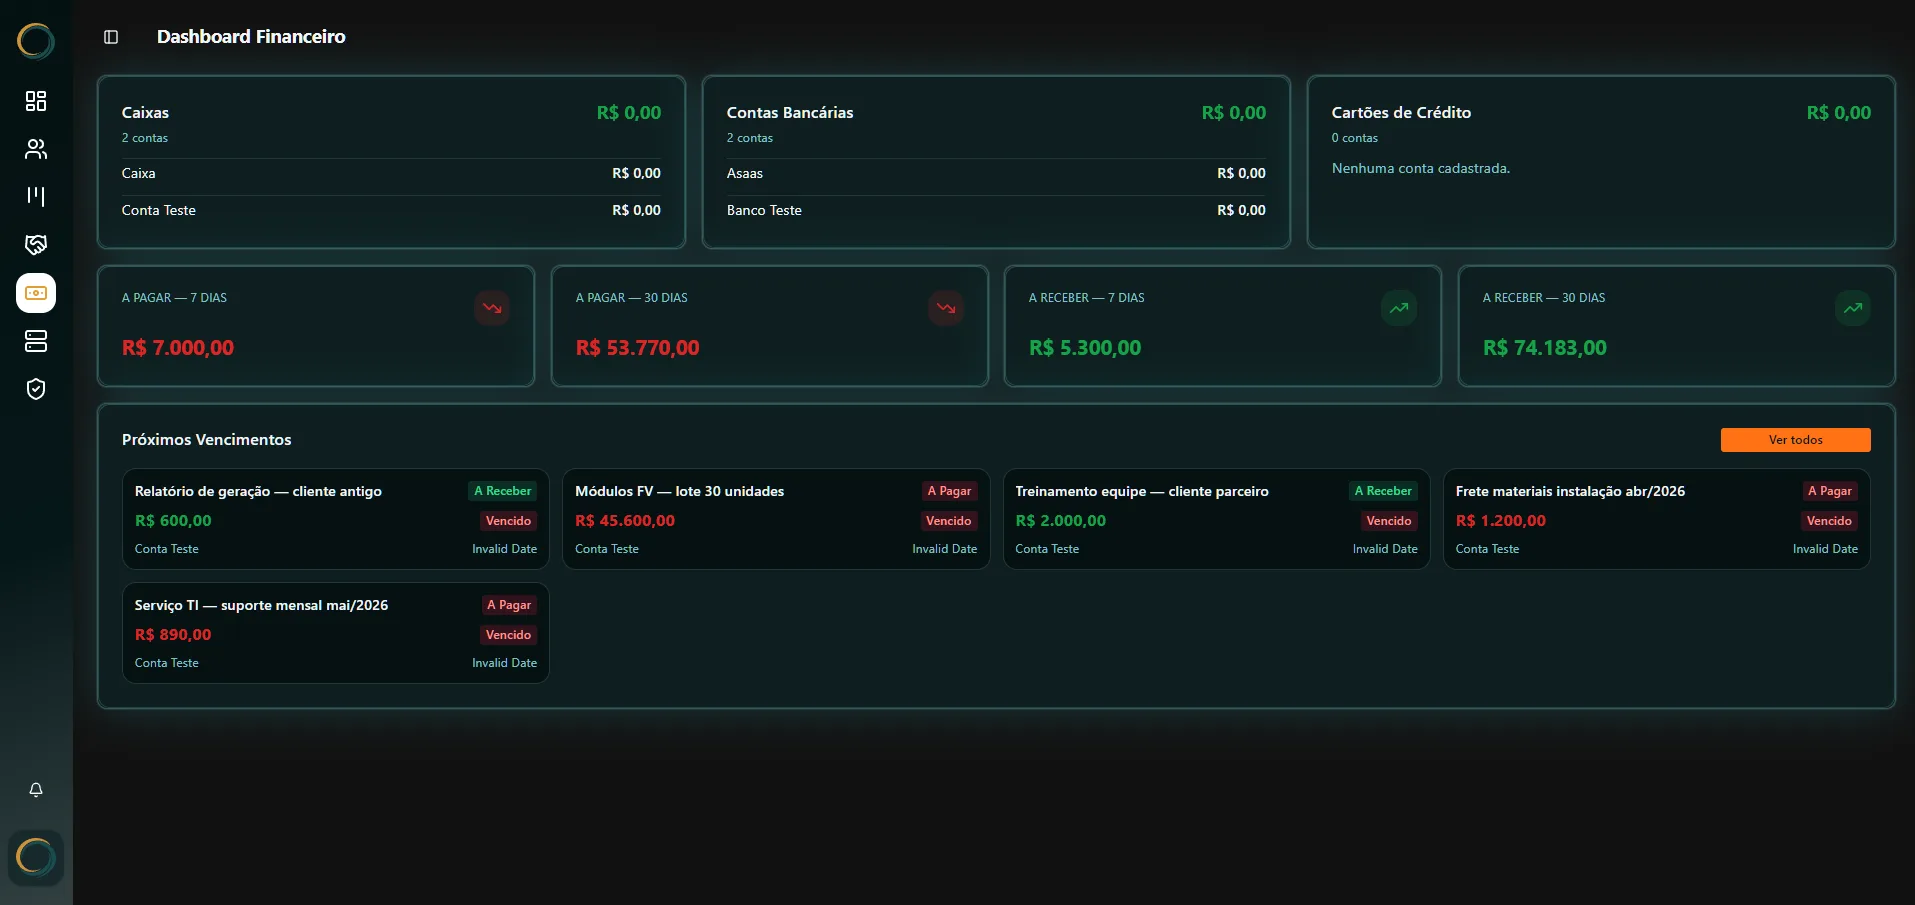Open the handshake deals sidebar icon
The height and width of the screenshot is (905, 1915).
pyautogui.click(x=36, y=245)
